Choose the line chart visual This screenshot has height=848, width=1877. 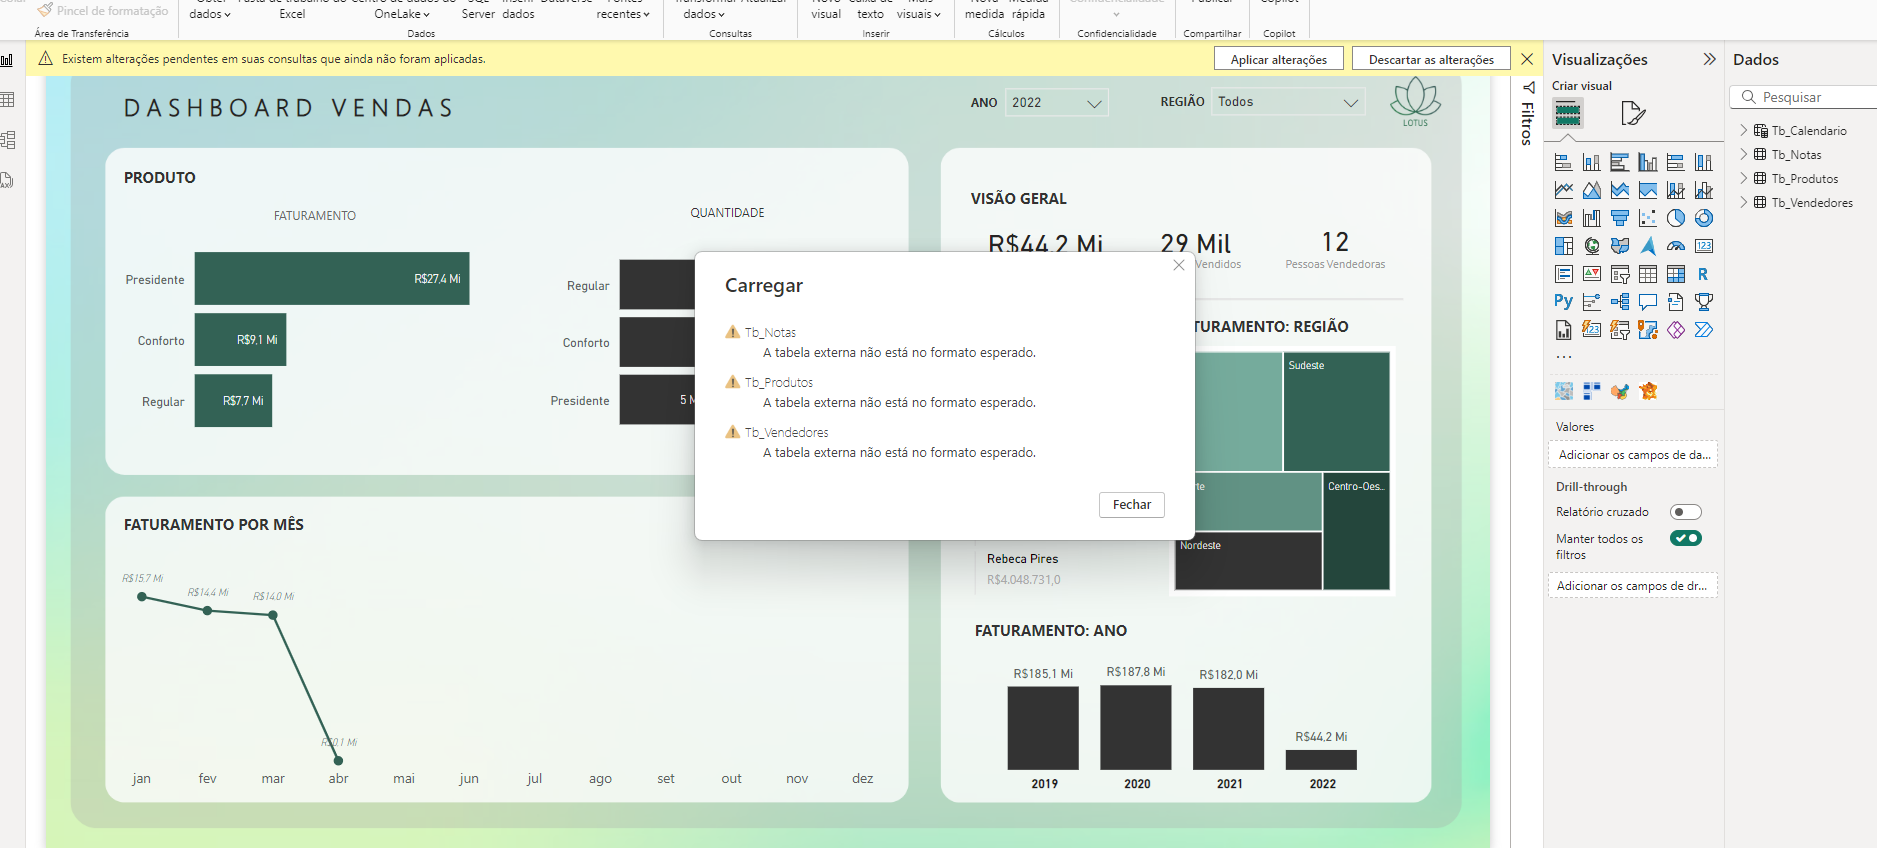click(1564, 190)
